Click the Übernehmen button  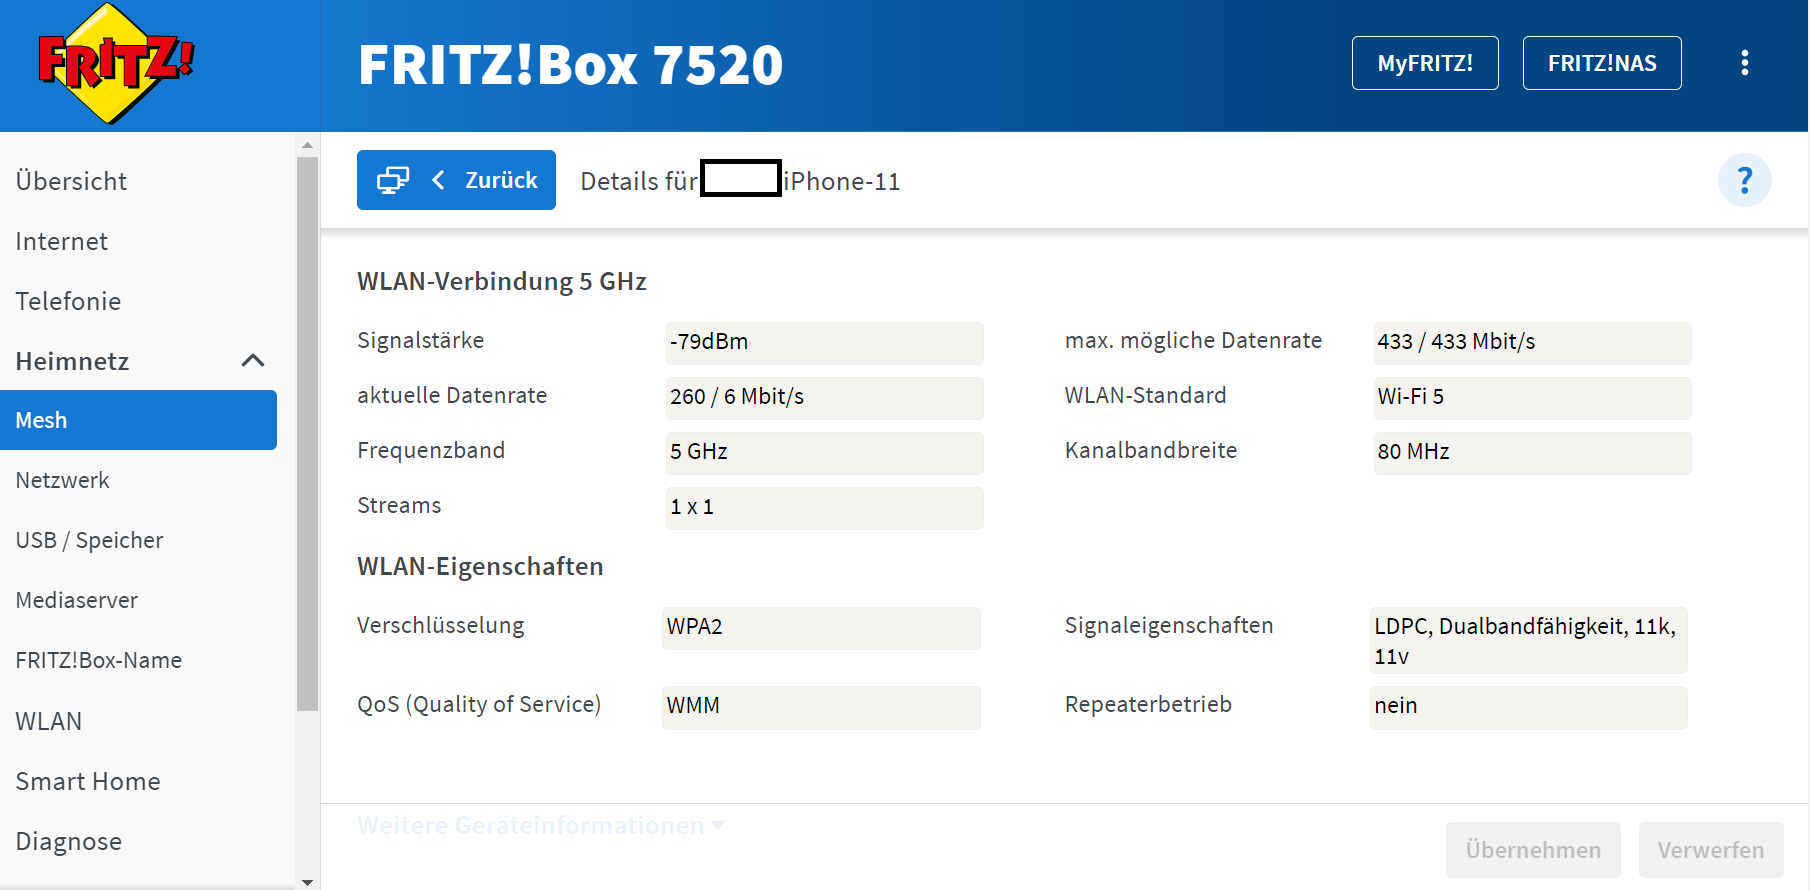tap(1533, 850)
